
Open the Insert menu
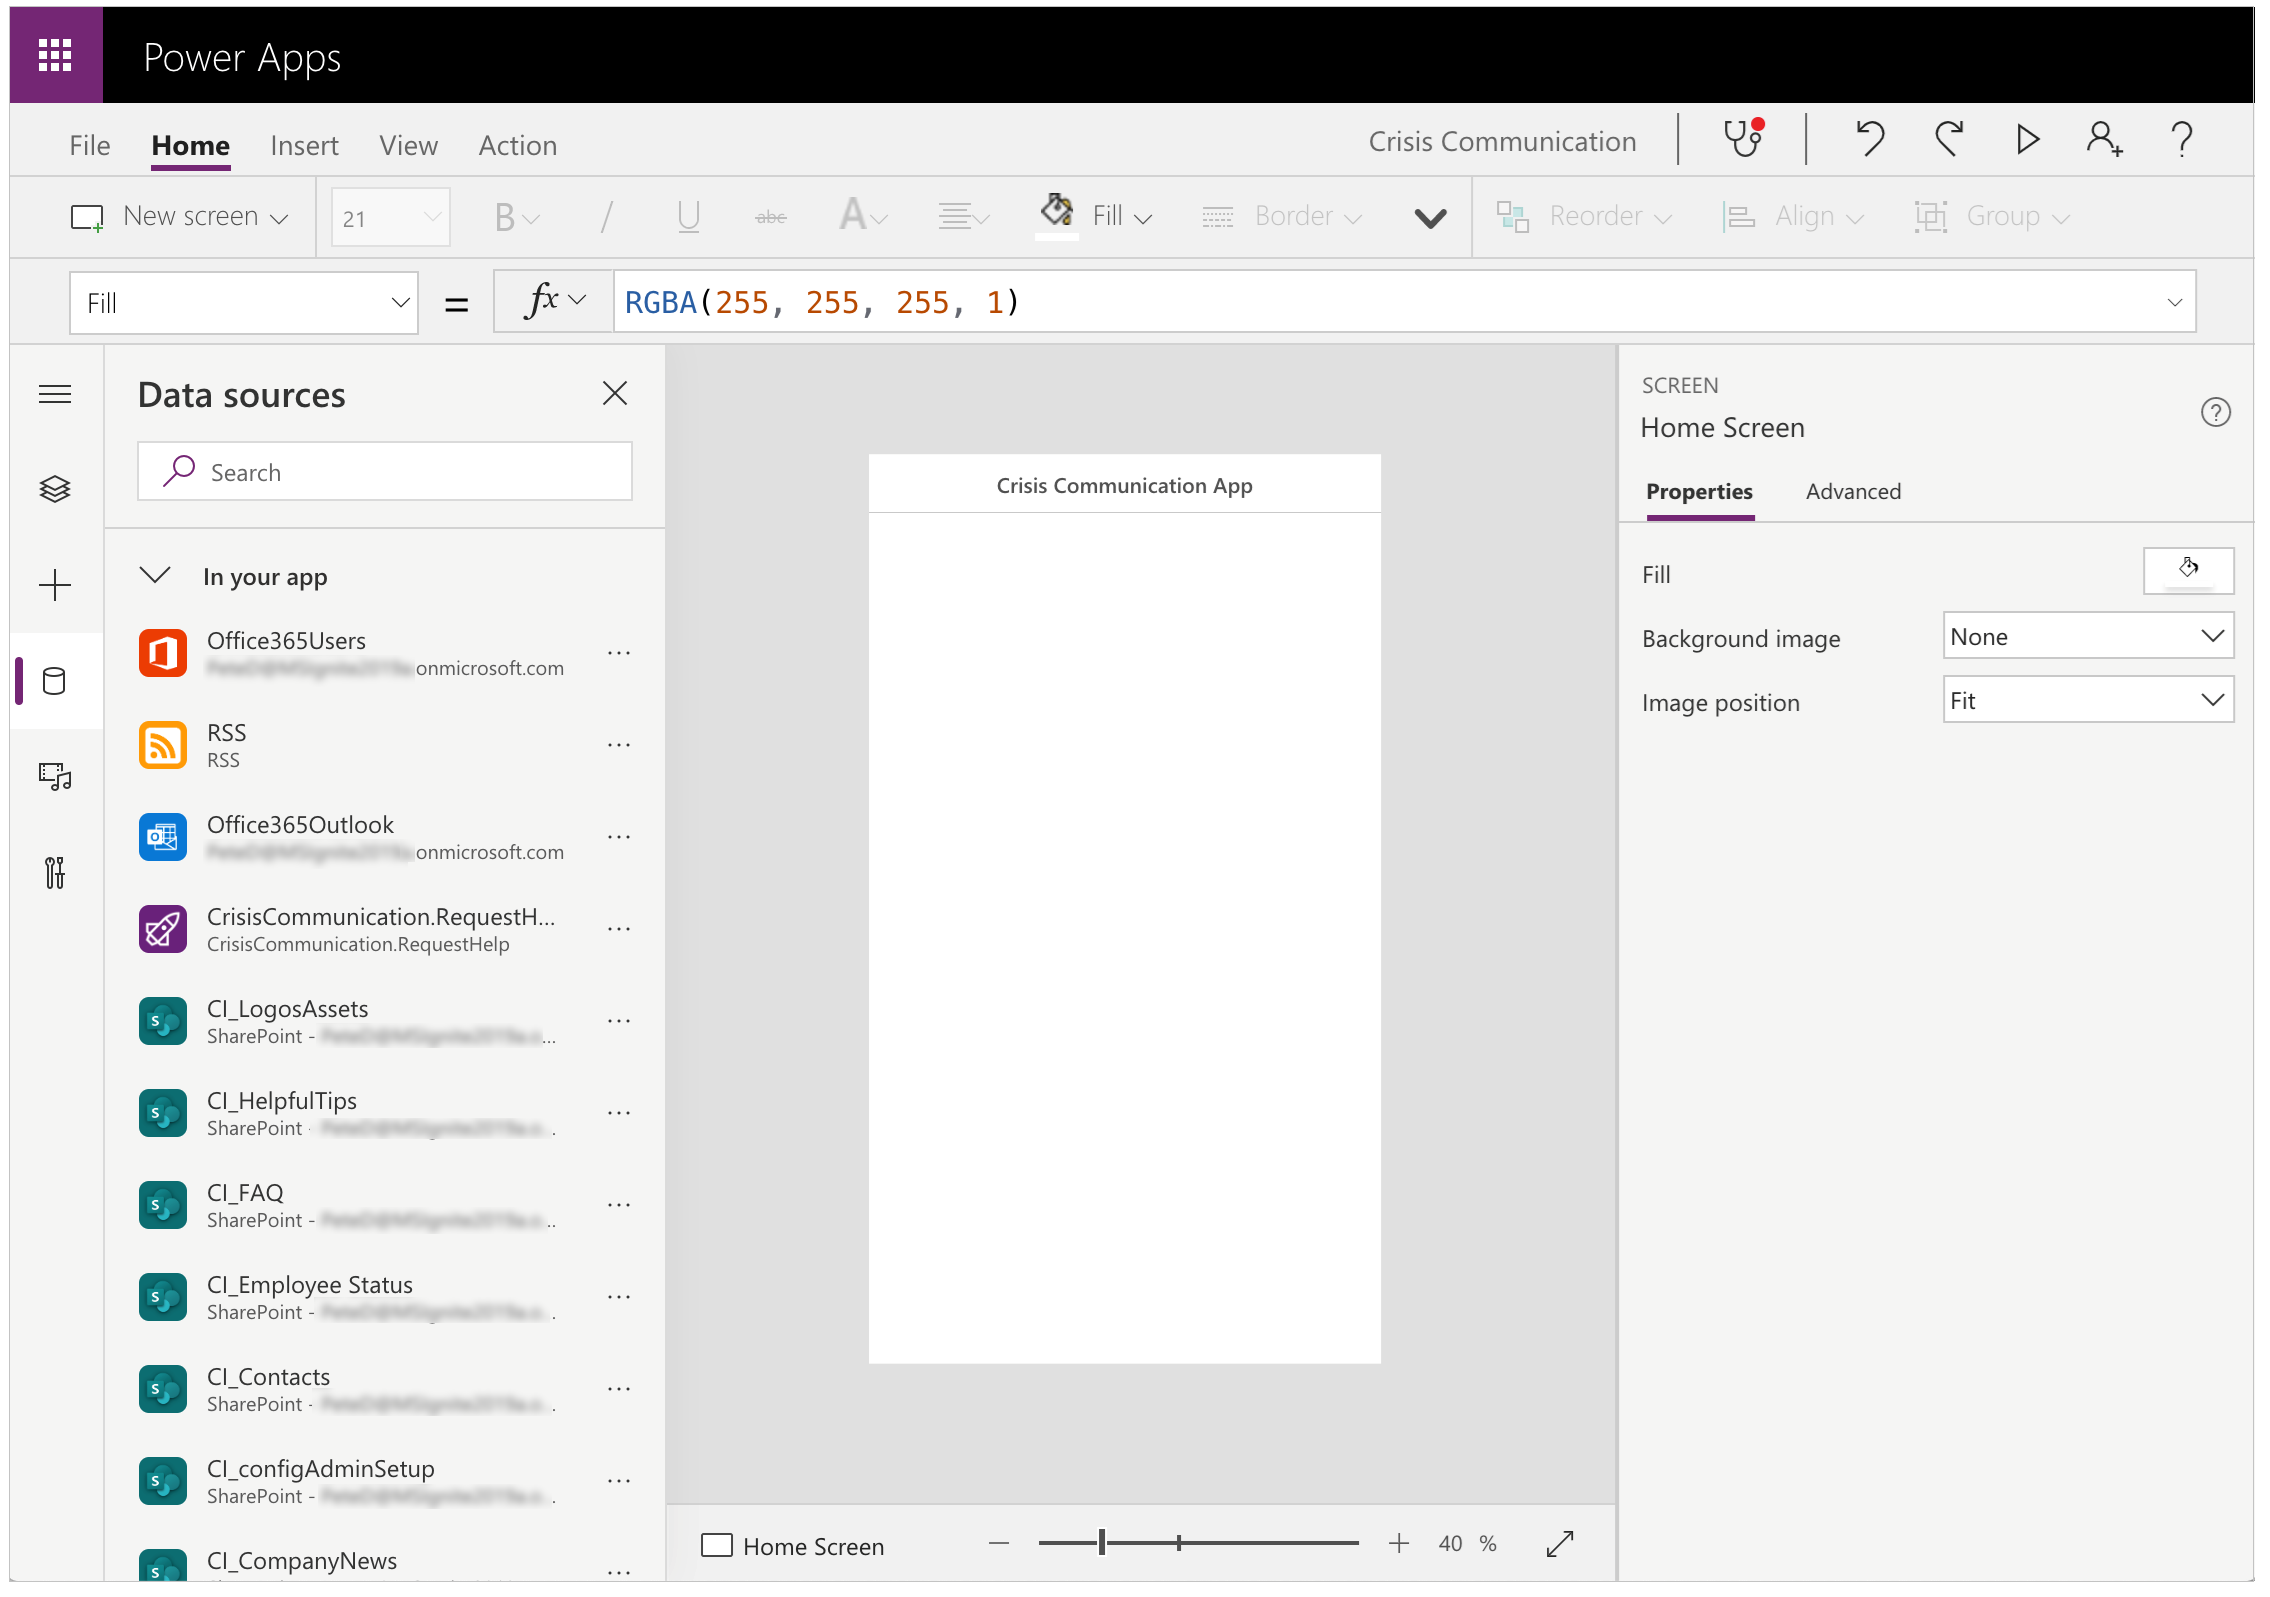point(302,143)
